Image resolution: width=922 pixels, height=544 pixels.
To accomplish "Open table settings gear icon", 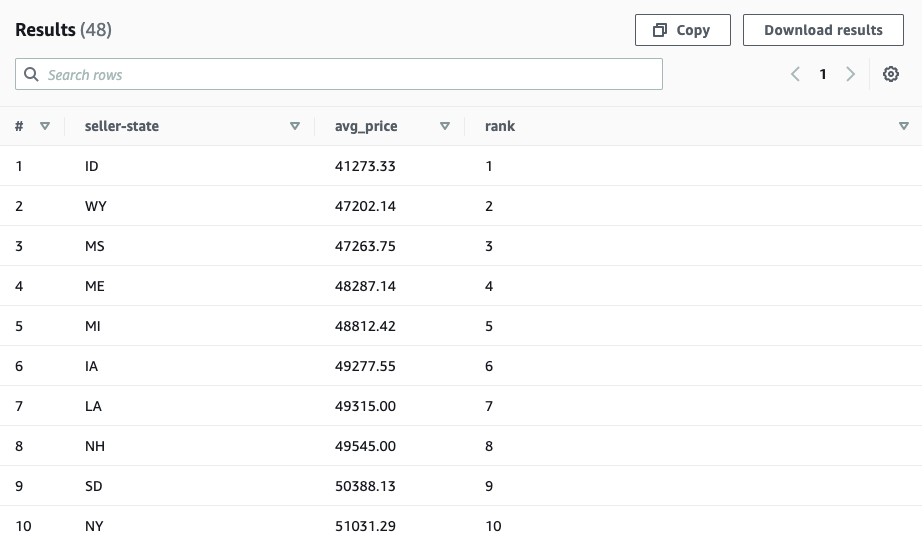I will click(891, 74).
